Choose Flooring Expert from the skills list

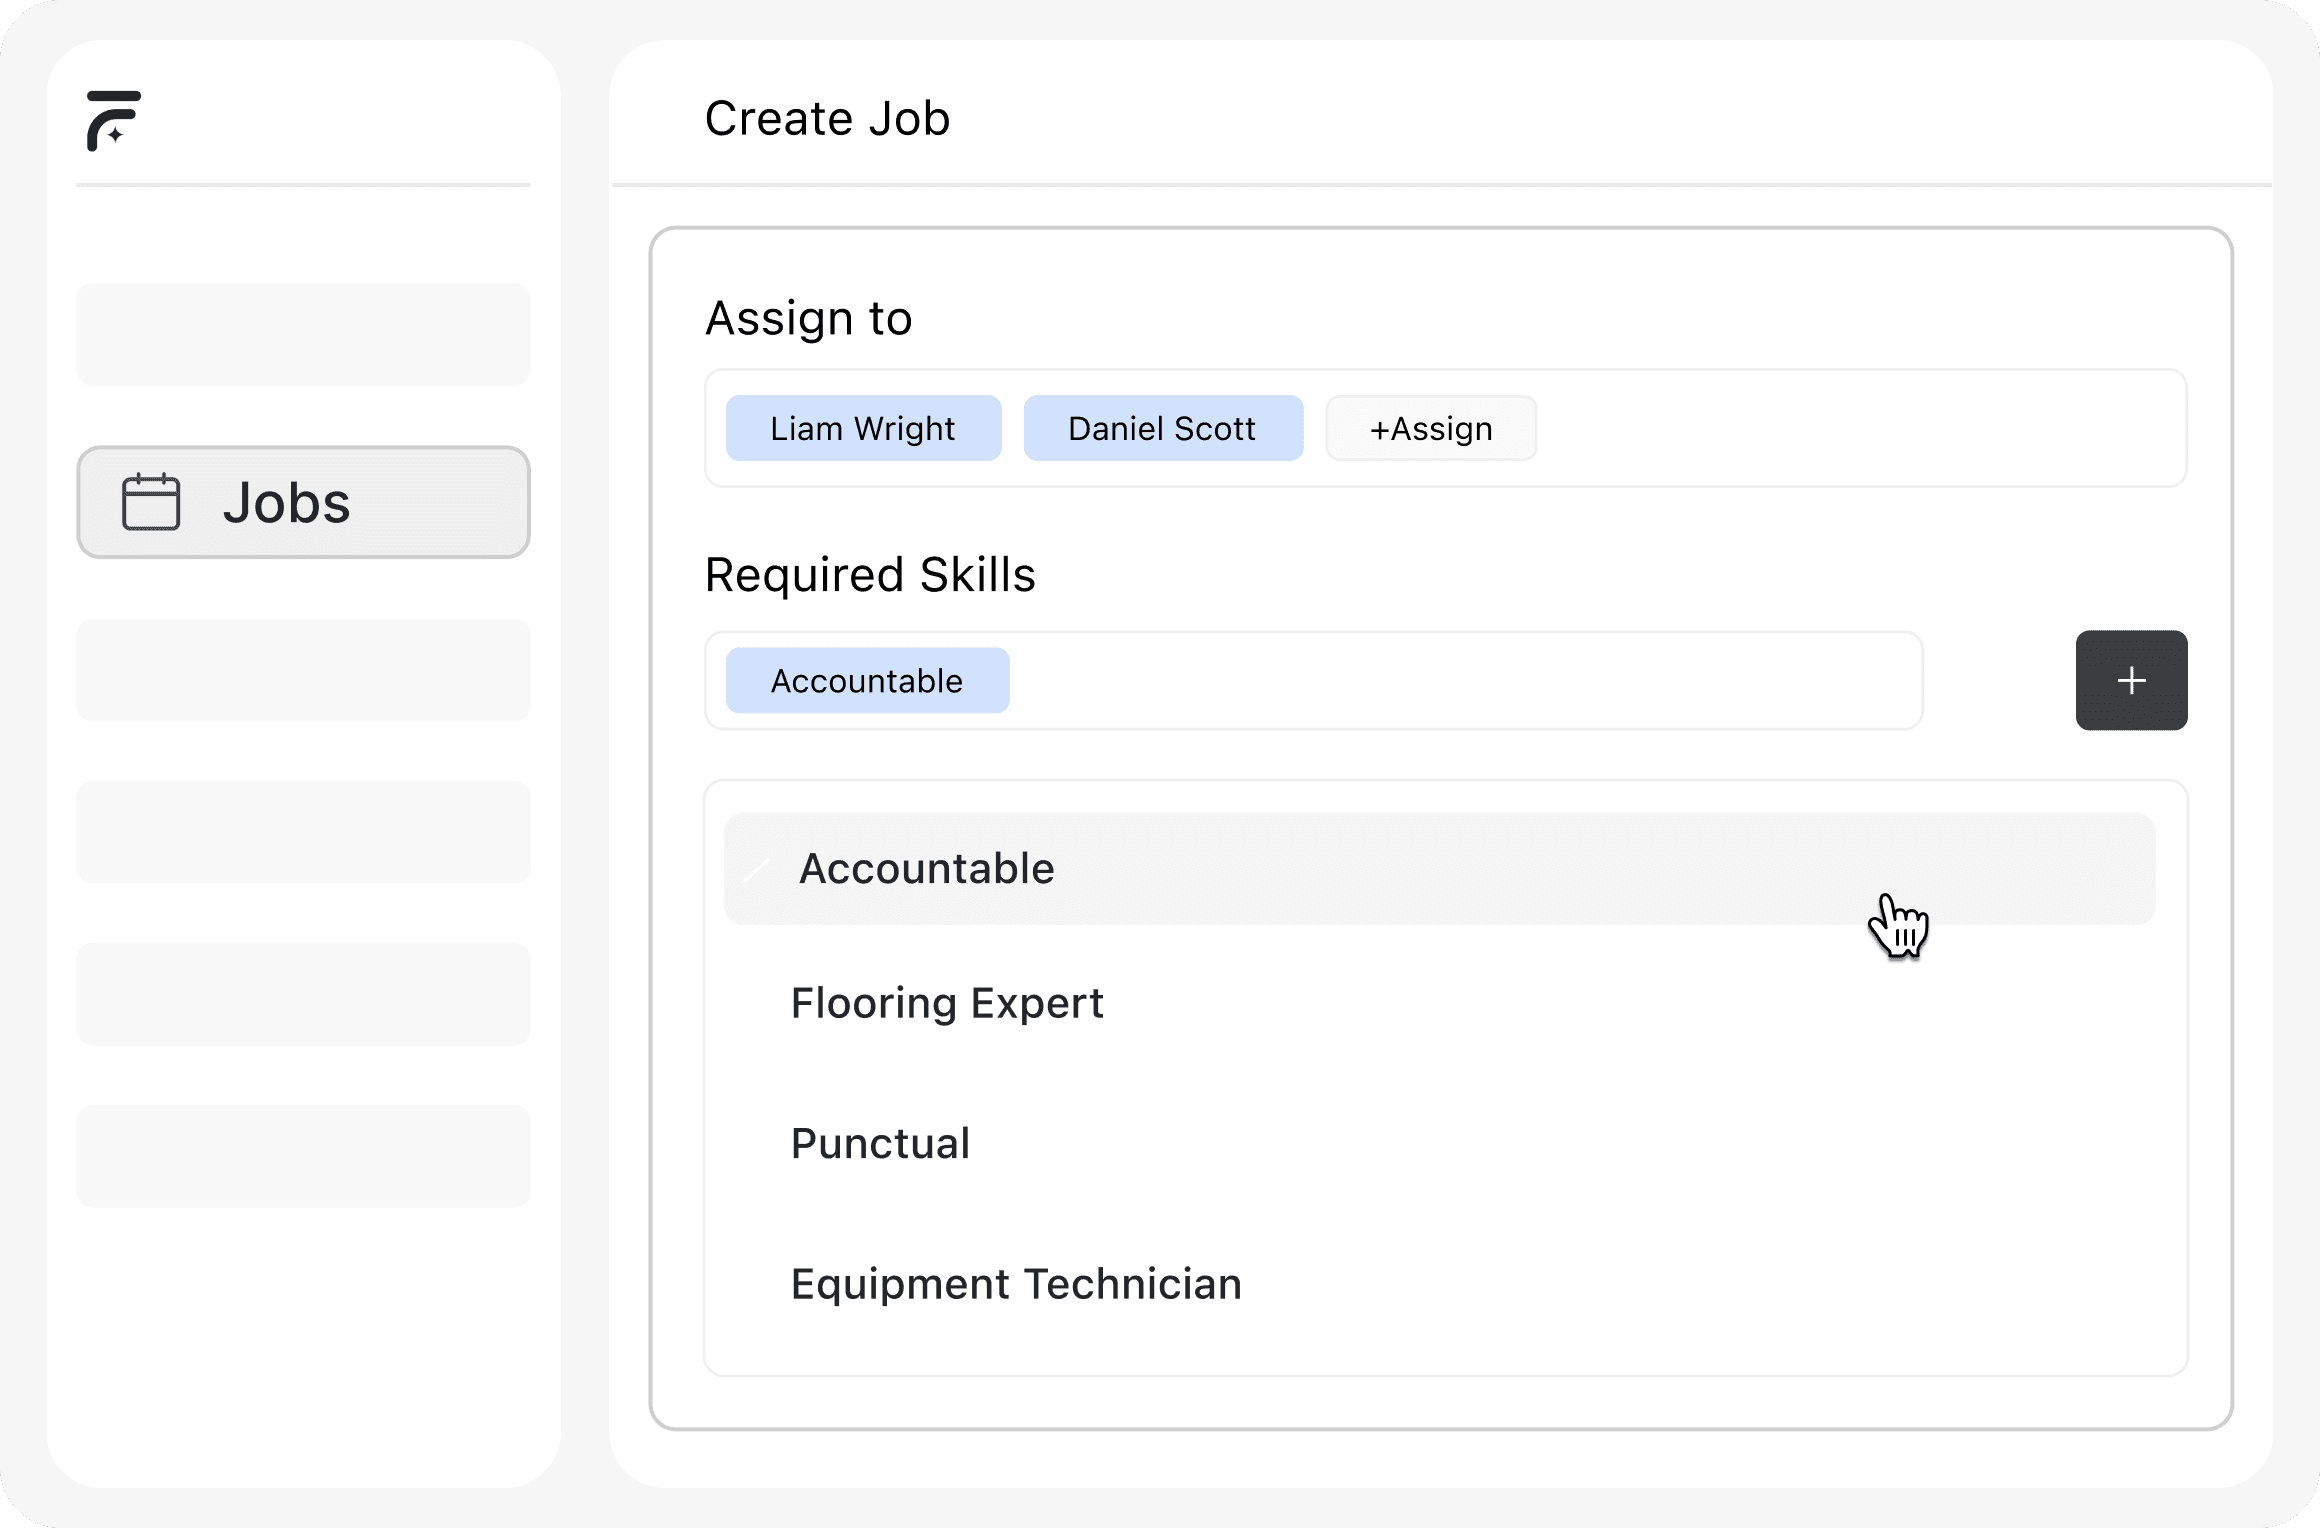coord(946,1003)
